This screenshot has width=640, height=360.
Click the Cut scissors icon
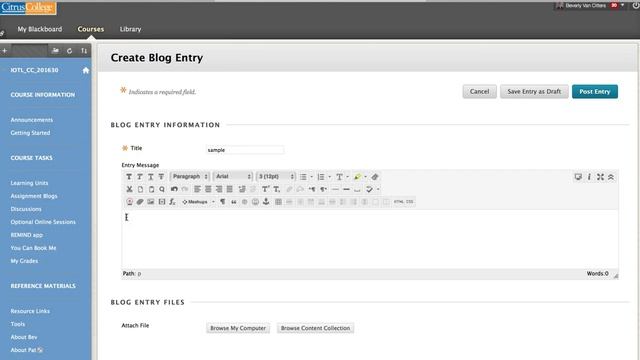click(129, 189)
